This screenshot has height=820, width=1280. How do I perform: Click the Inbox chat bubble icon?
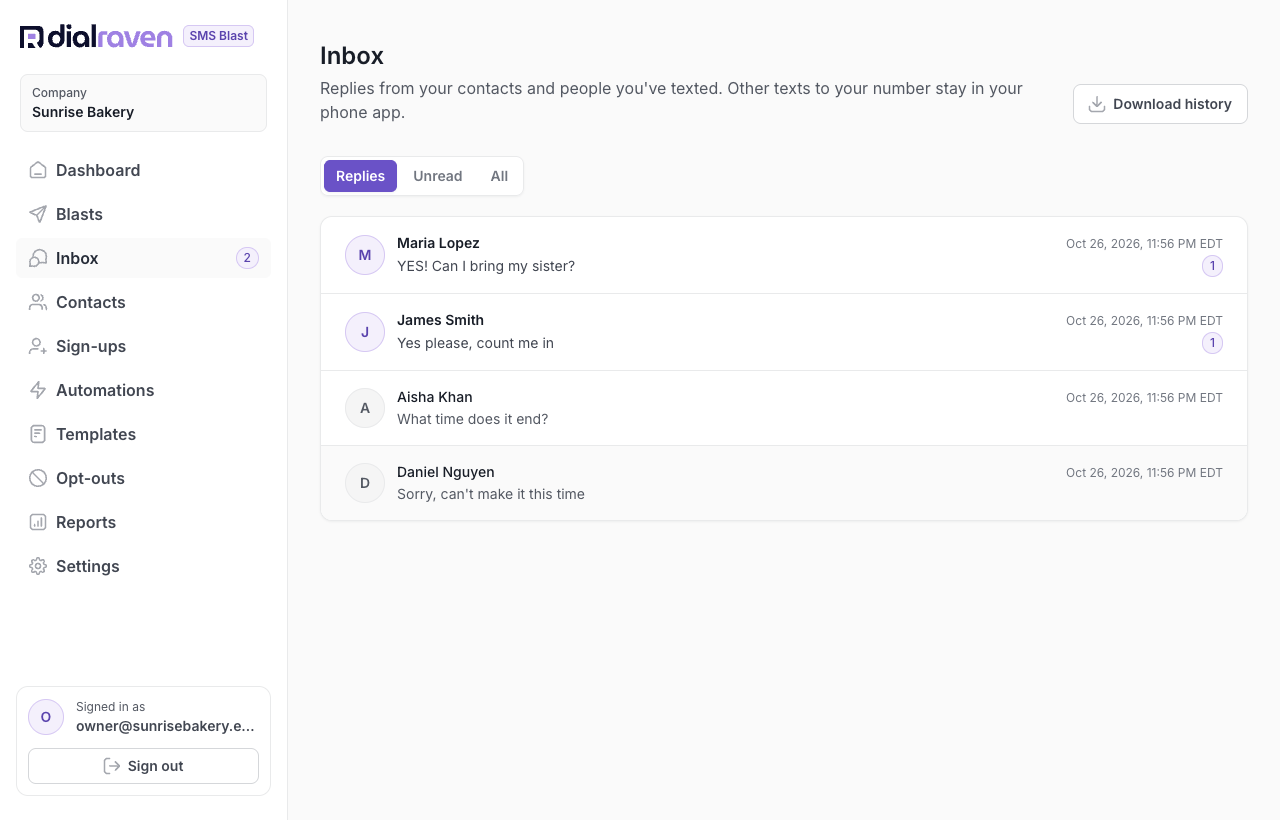(38, 258)
